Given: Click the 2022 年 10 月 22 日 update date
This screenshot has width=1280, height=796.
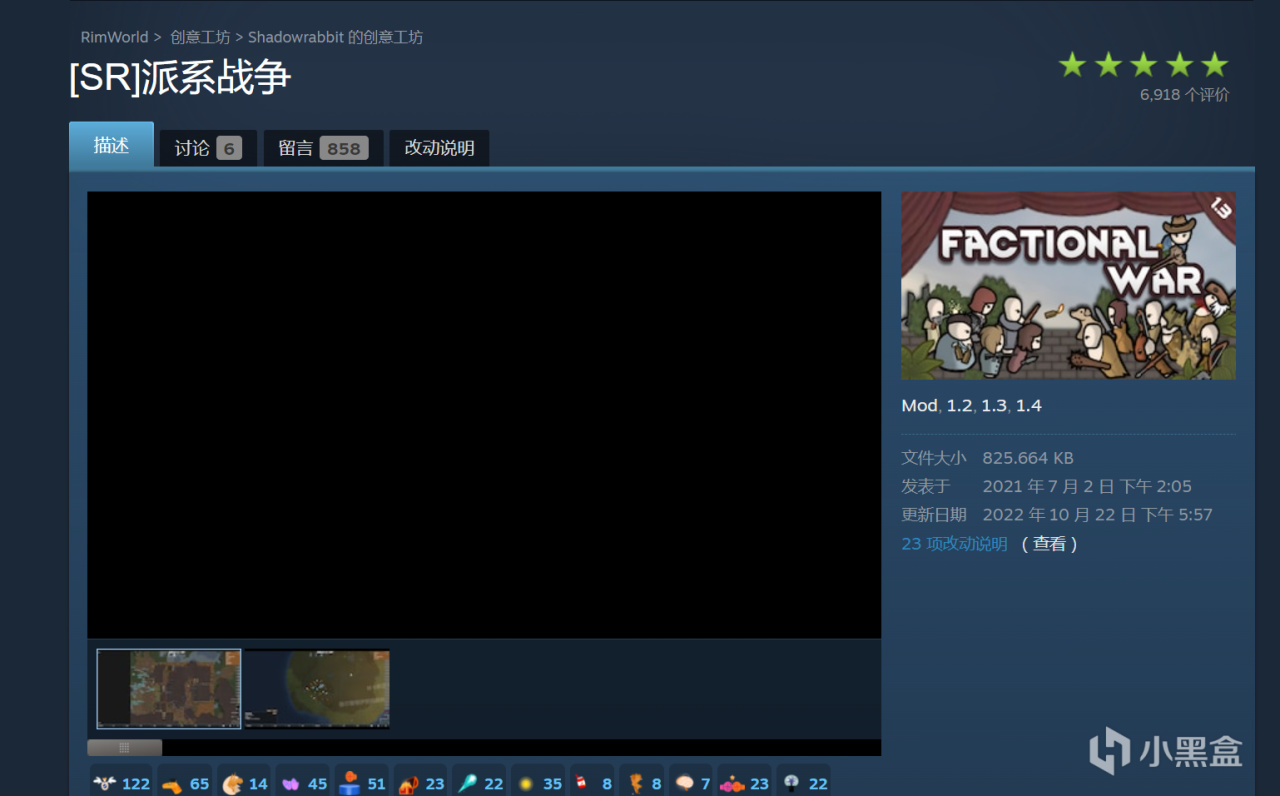Looking at the screenshot, I should coord(1097,515).
